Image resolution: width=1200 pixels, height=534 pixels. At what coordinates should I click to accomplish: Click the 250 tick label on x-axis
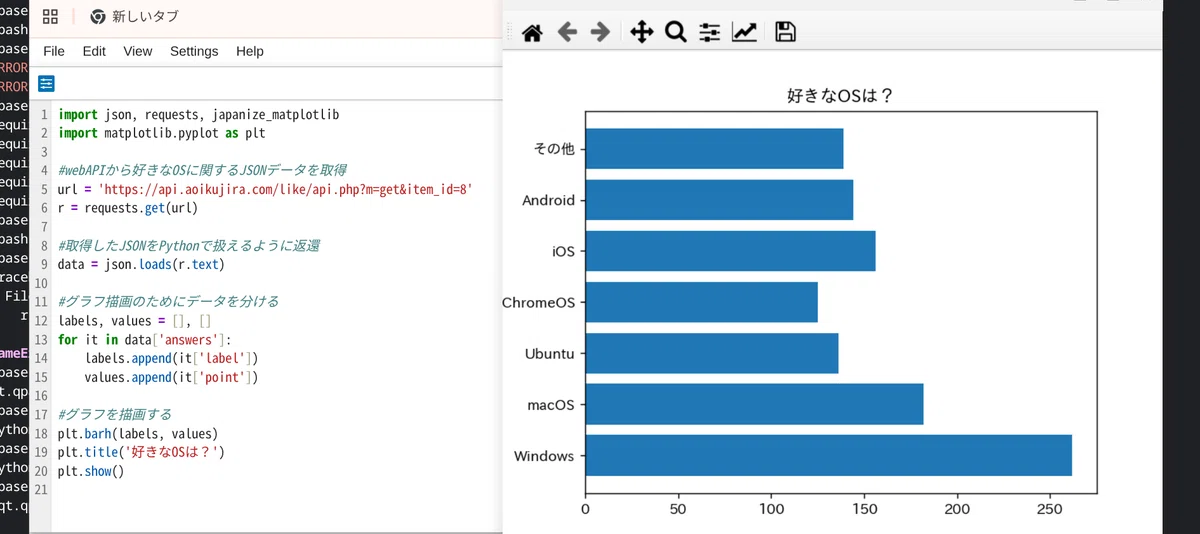pos(1050,510)
